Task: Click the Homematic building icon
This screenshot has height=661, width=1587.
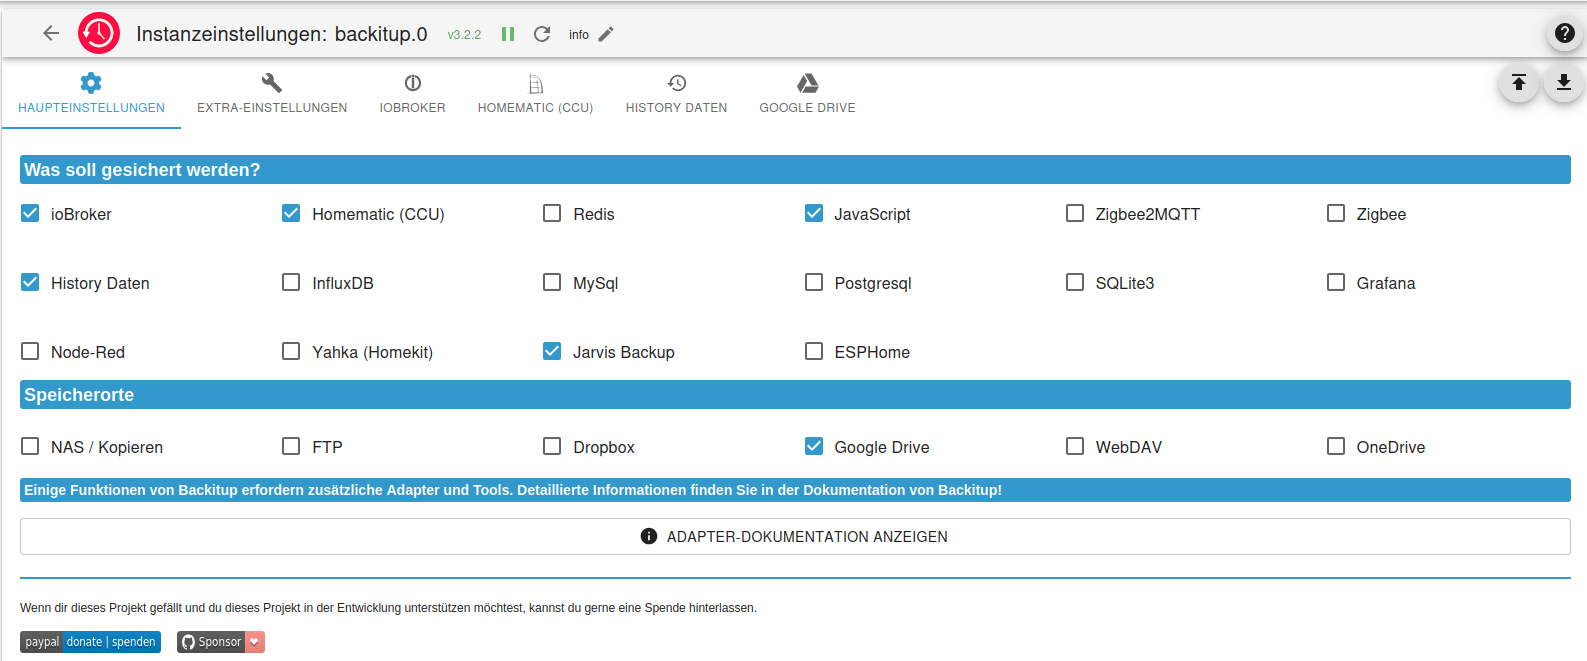Action: (x=536, y=84)
